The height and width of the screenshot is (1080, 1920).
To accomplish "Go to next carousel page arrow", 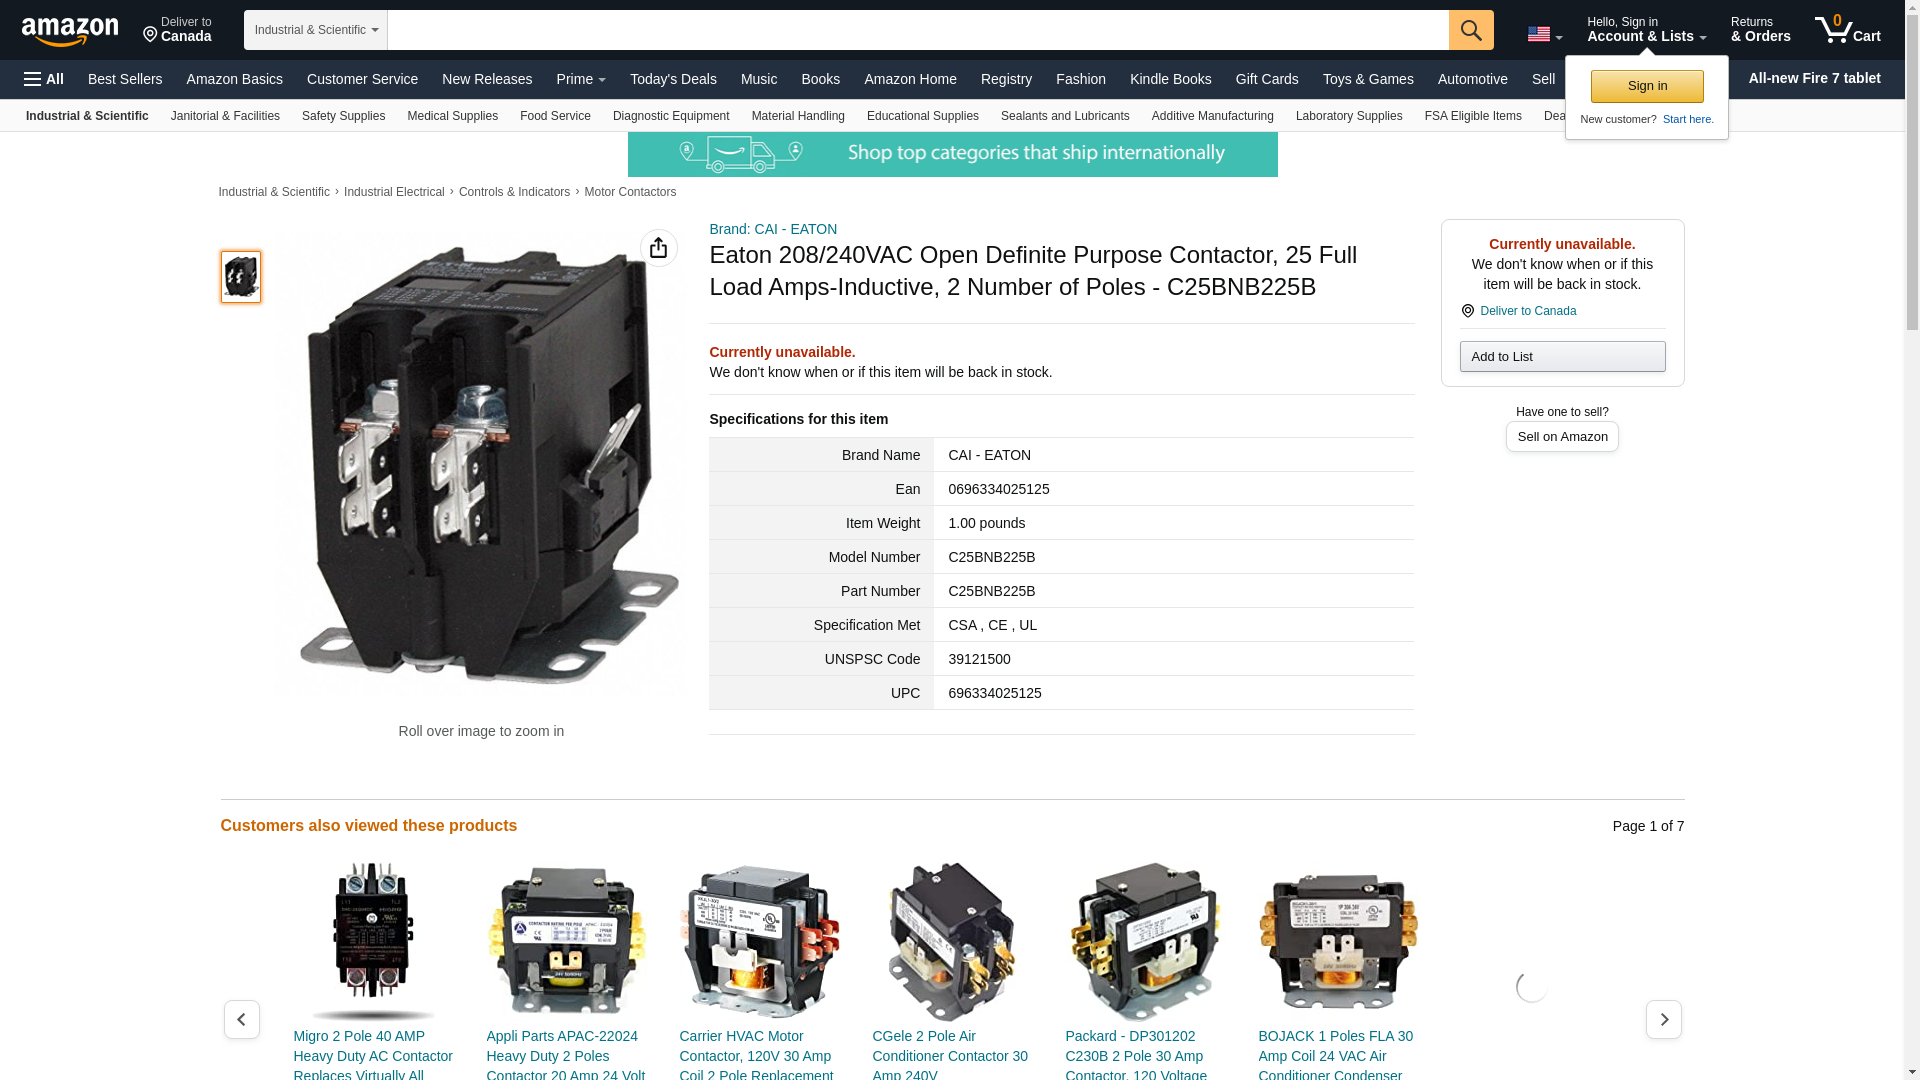I will click(1663, 1019).
